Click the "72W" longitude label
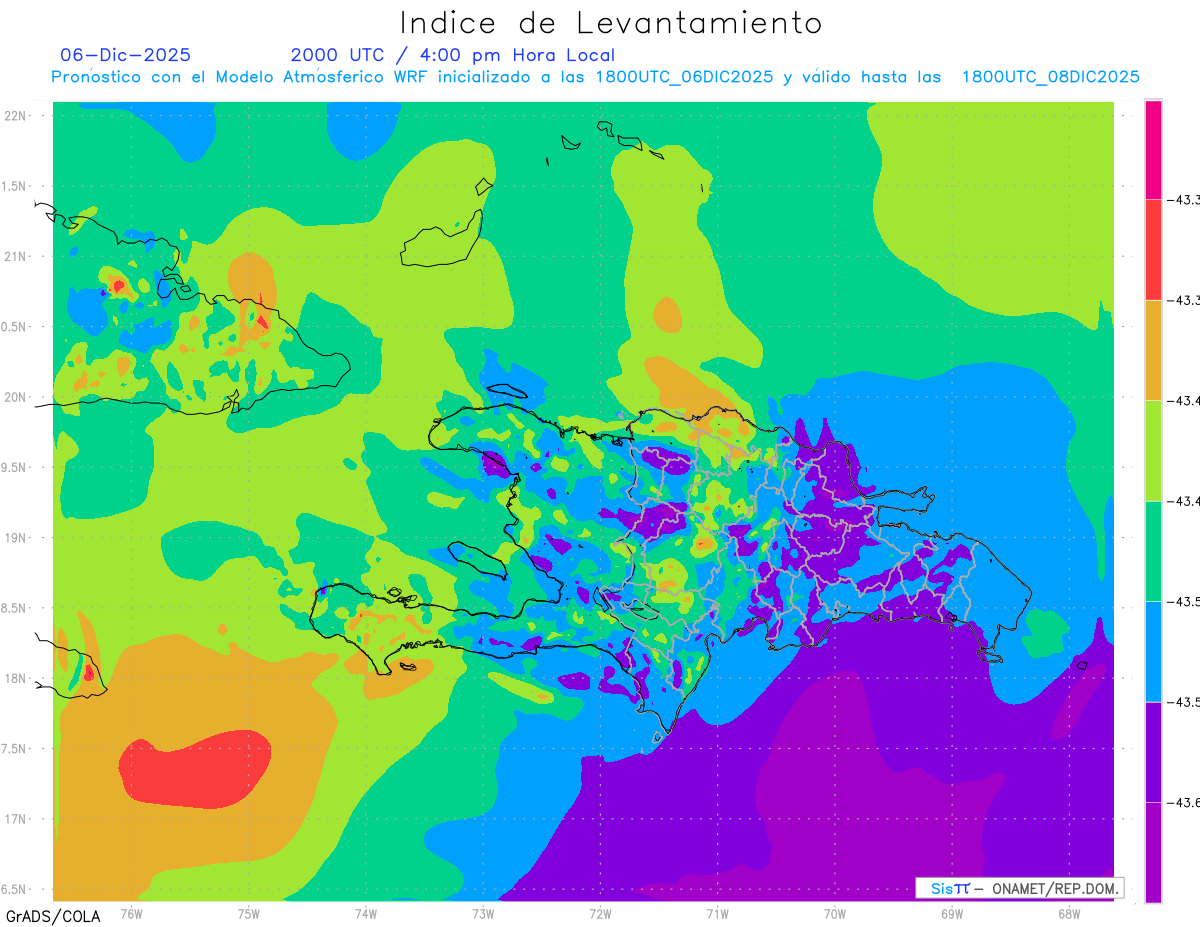 pos(600,913)
